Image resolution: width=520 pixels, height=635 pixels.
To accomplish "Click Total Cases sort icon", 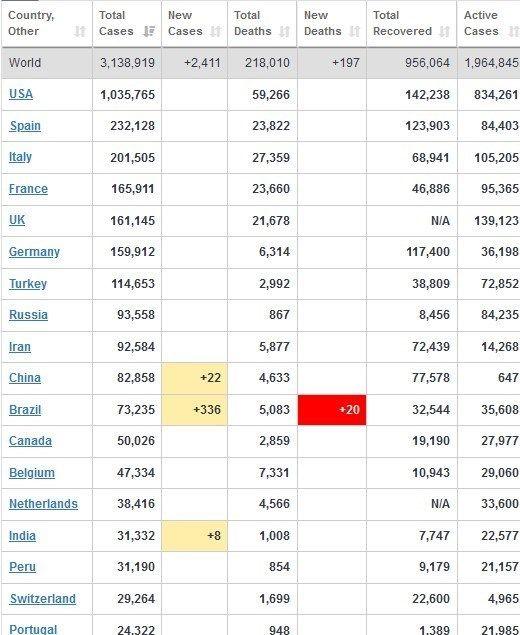I will 149,31.
